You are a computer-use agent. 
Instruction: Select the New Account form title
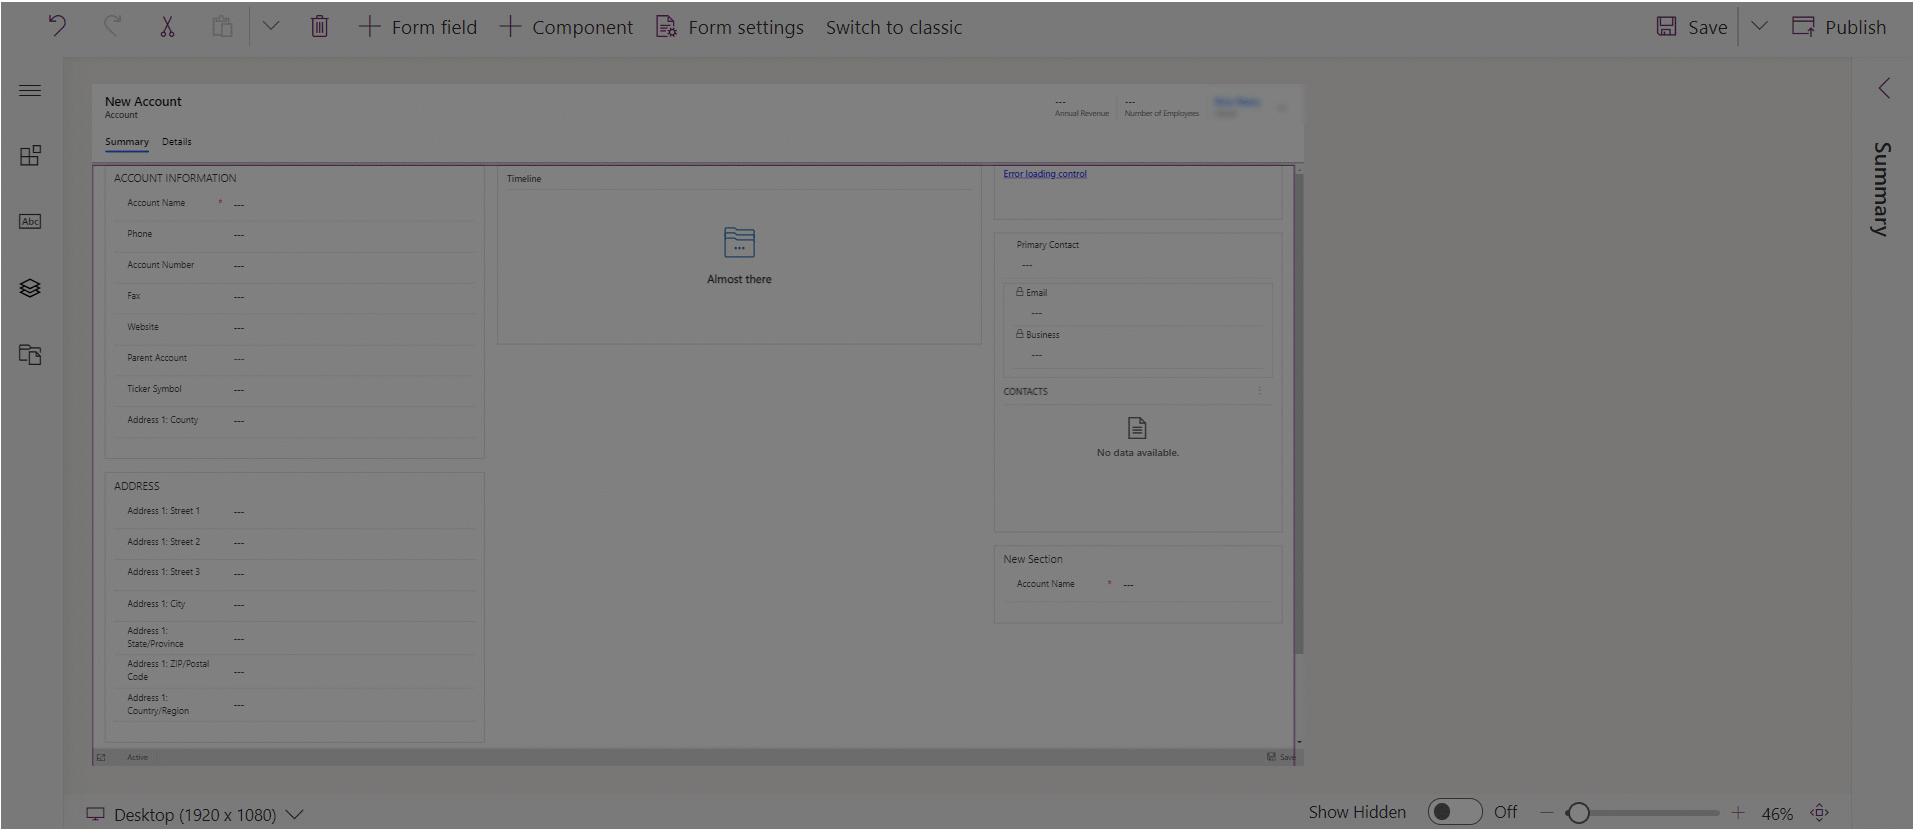click(143, 102)
